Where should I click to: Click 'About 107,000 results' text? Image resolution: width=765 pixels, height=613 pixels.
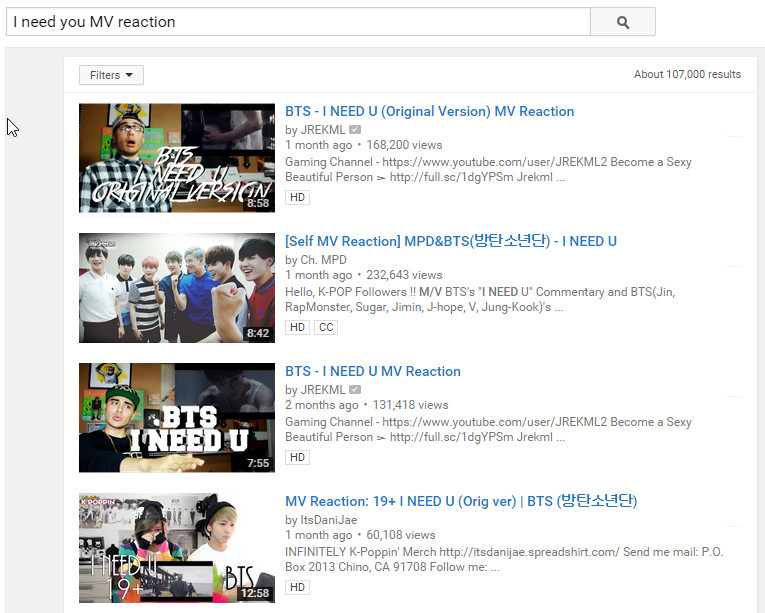click(687, 74)
